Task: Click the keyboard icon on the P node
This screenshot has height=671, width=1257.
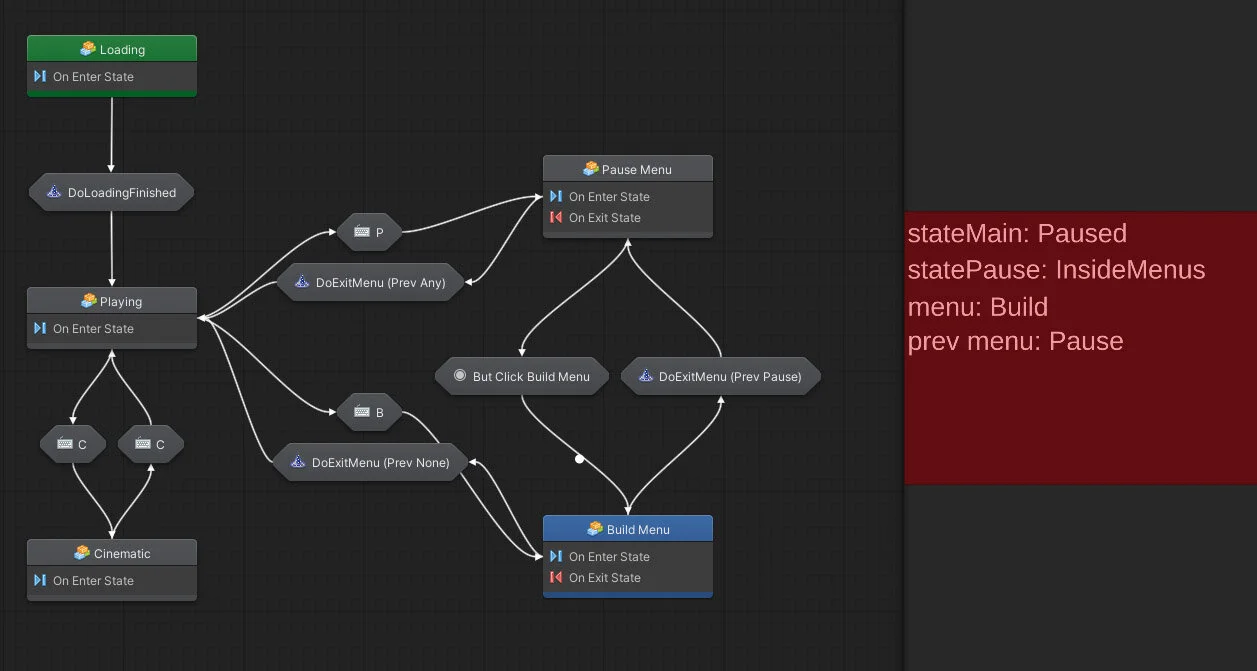Action: coord(360,231)
